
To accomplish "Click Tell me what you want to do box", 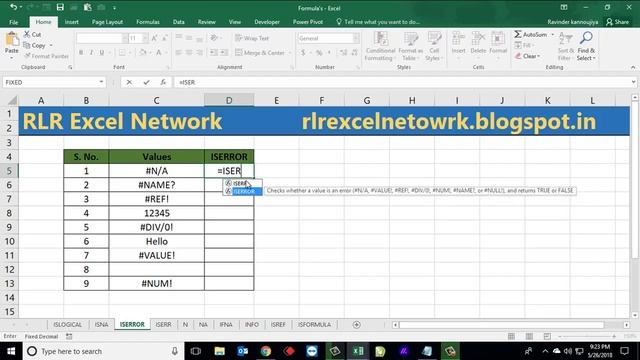I will tap(378, 22).
